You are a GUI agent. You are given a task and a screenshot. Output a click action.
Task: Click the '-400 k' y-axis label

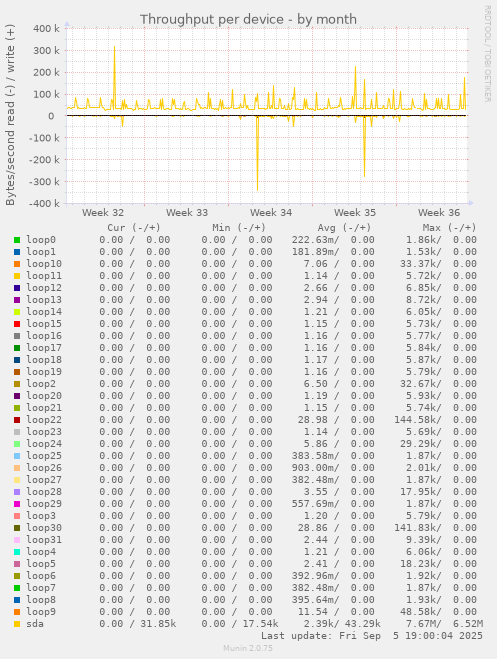[x=44, y=203]
